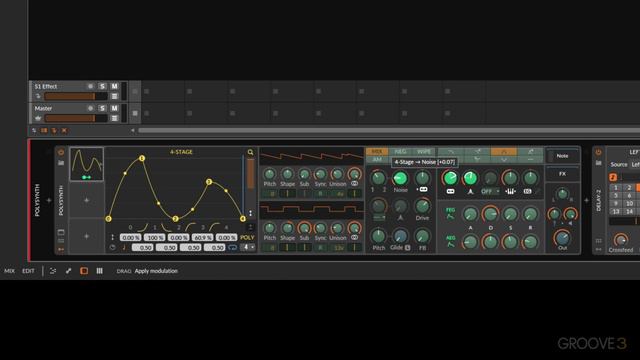Viewport: 640px width, 360px height.
Task: Add a modulator in the bottom empty slot
Action: pyautogui.click(x=87, y=236)
